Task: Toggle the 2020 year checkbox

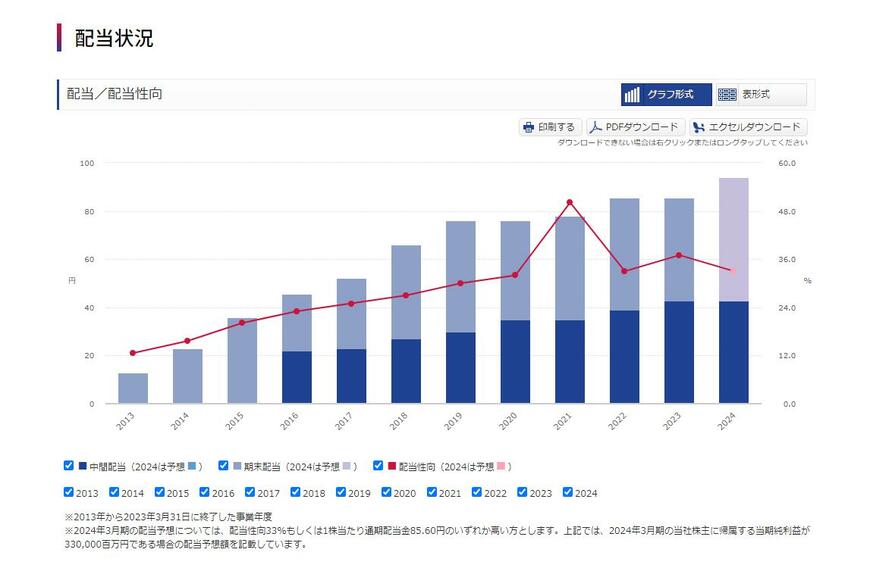Action: pos(386,492)
